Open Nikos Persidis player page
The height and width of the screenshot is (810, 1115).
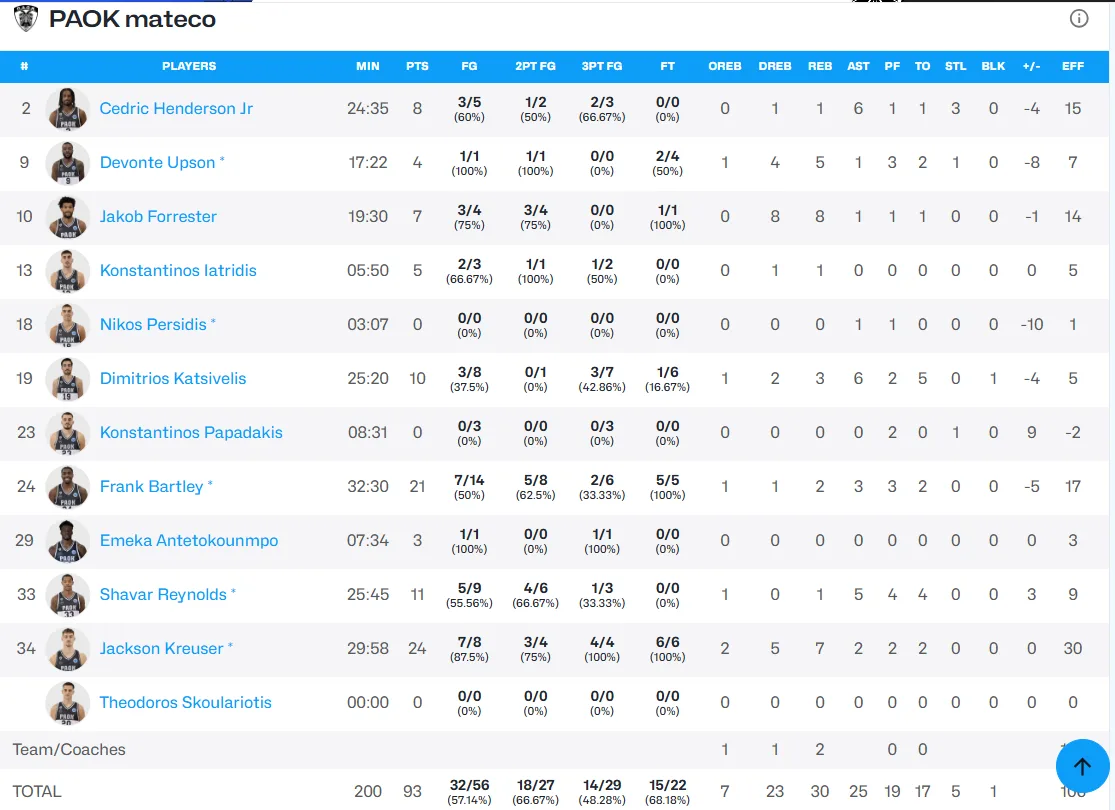coord(153,324)
